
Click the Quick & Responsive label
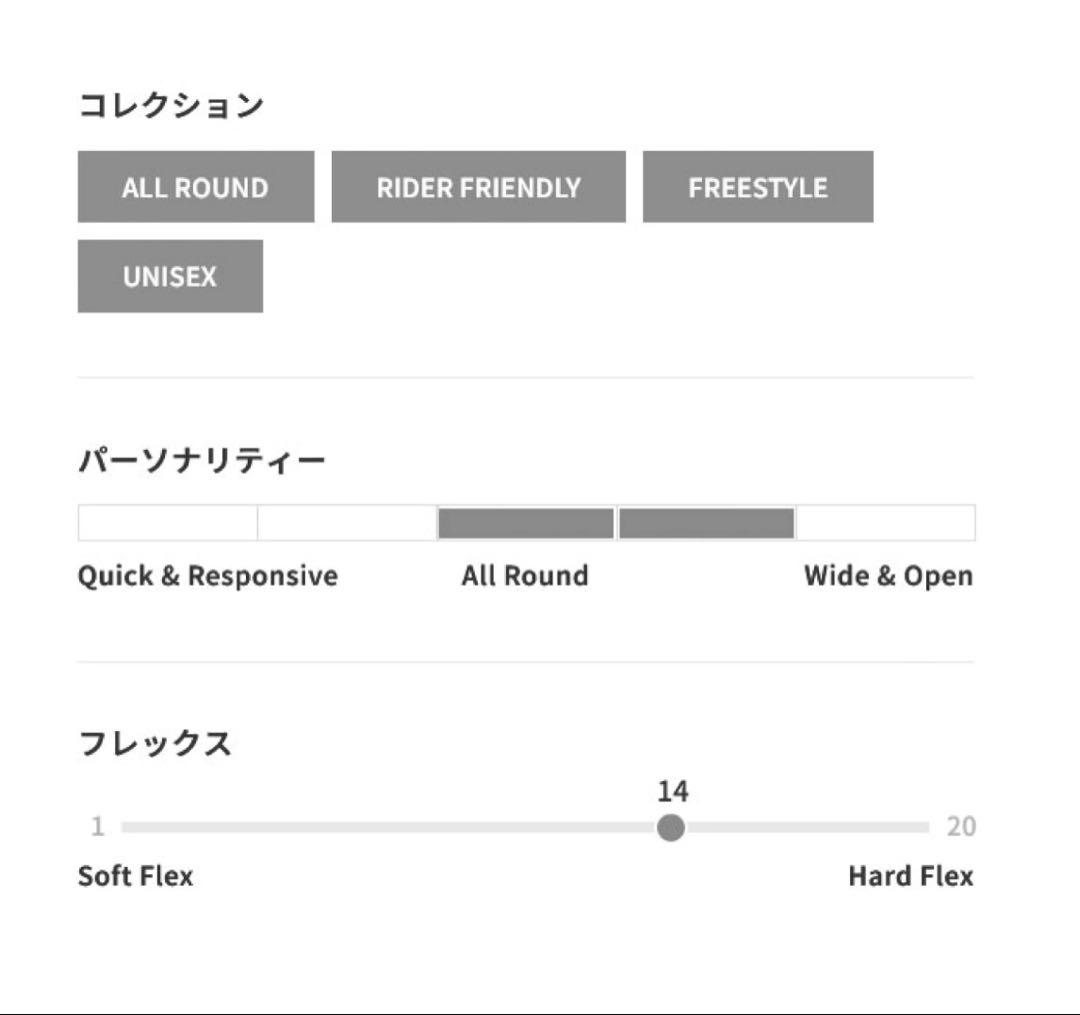click(207, 576)
